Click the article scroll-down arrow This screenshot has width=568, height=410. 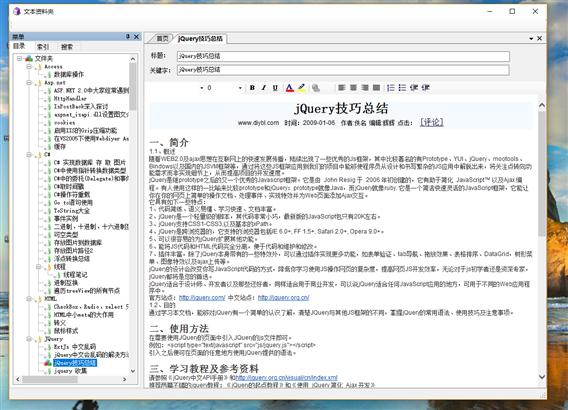(542, 377)
